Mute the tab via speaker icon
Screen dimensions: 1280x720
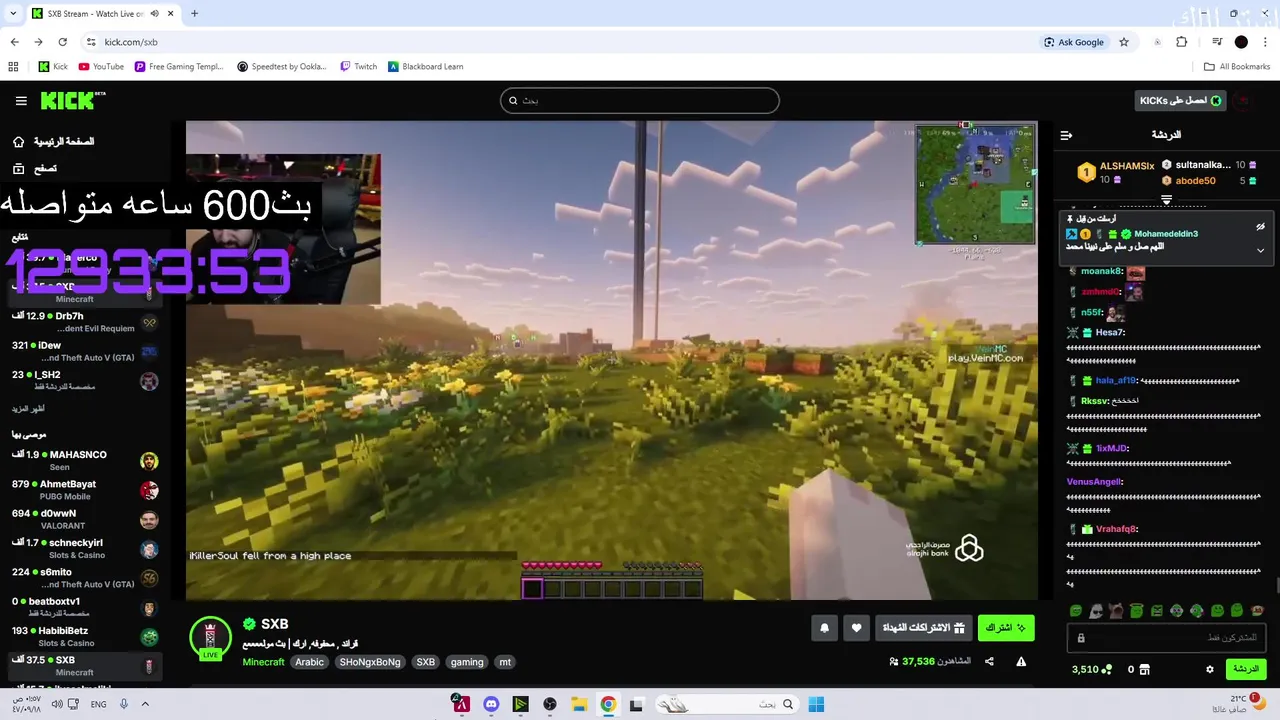[154, 14]
